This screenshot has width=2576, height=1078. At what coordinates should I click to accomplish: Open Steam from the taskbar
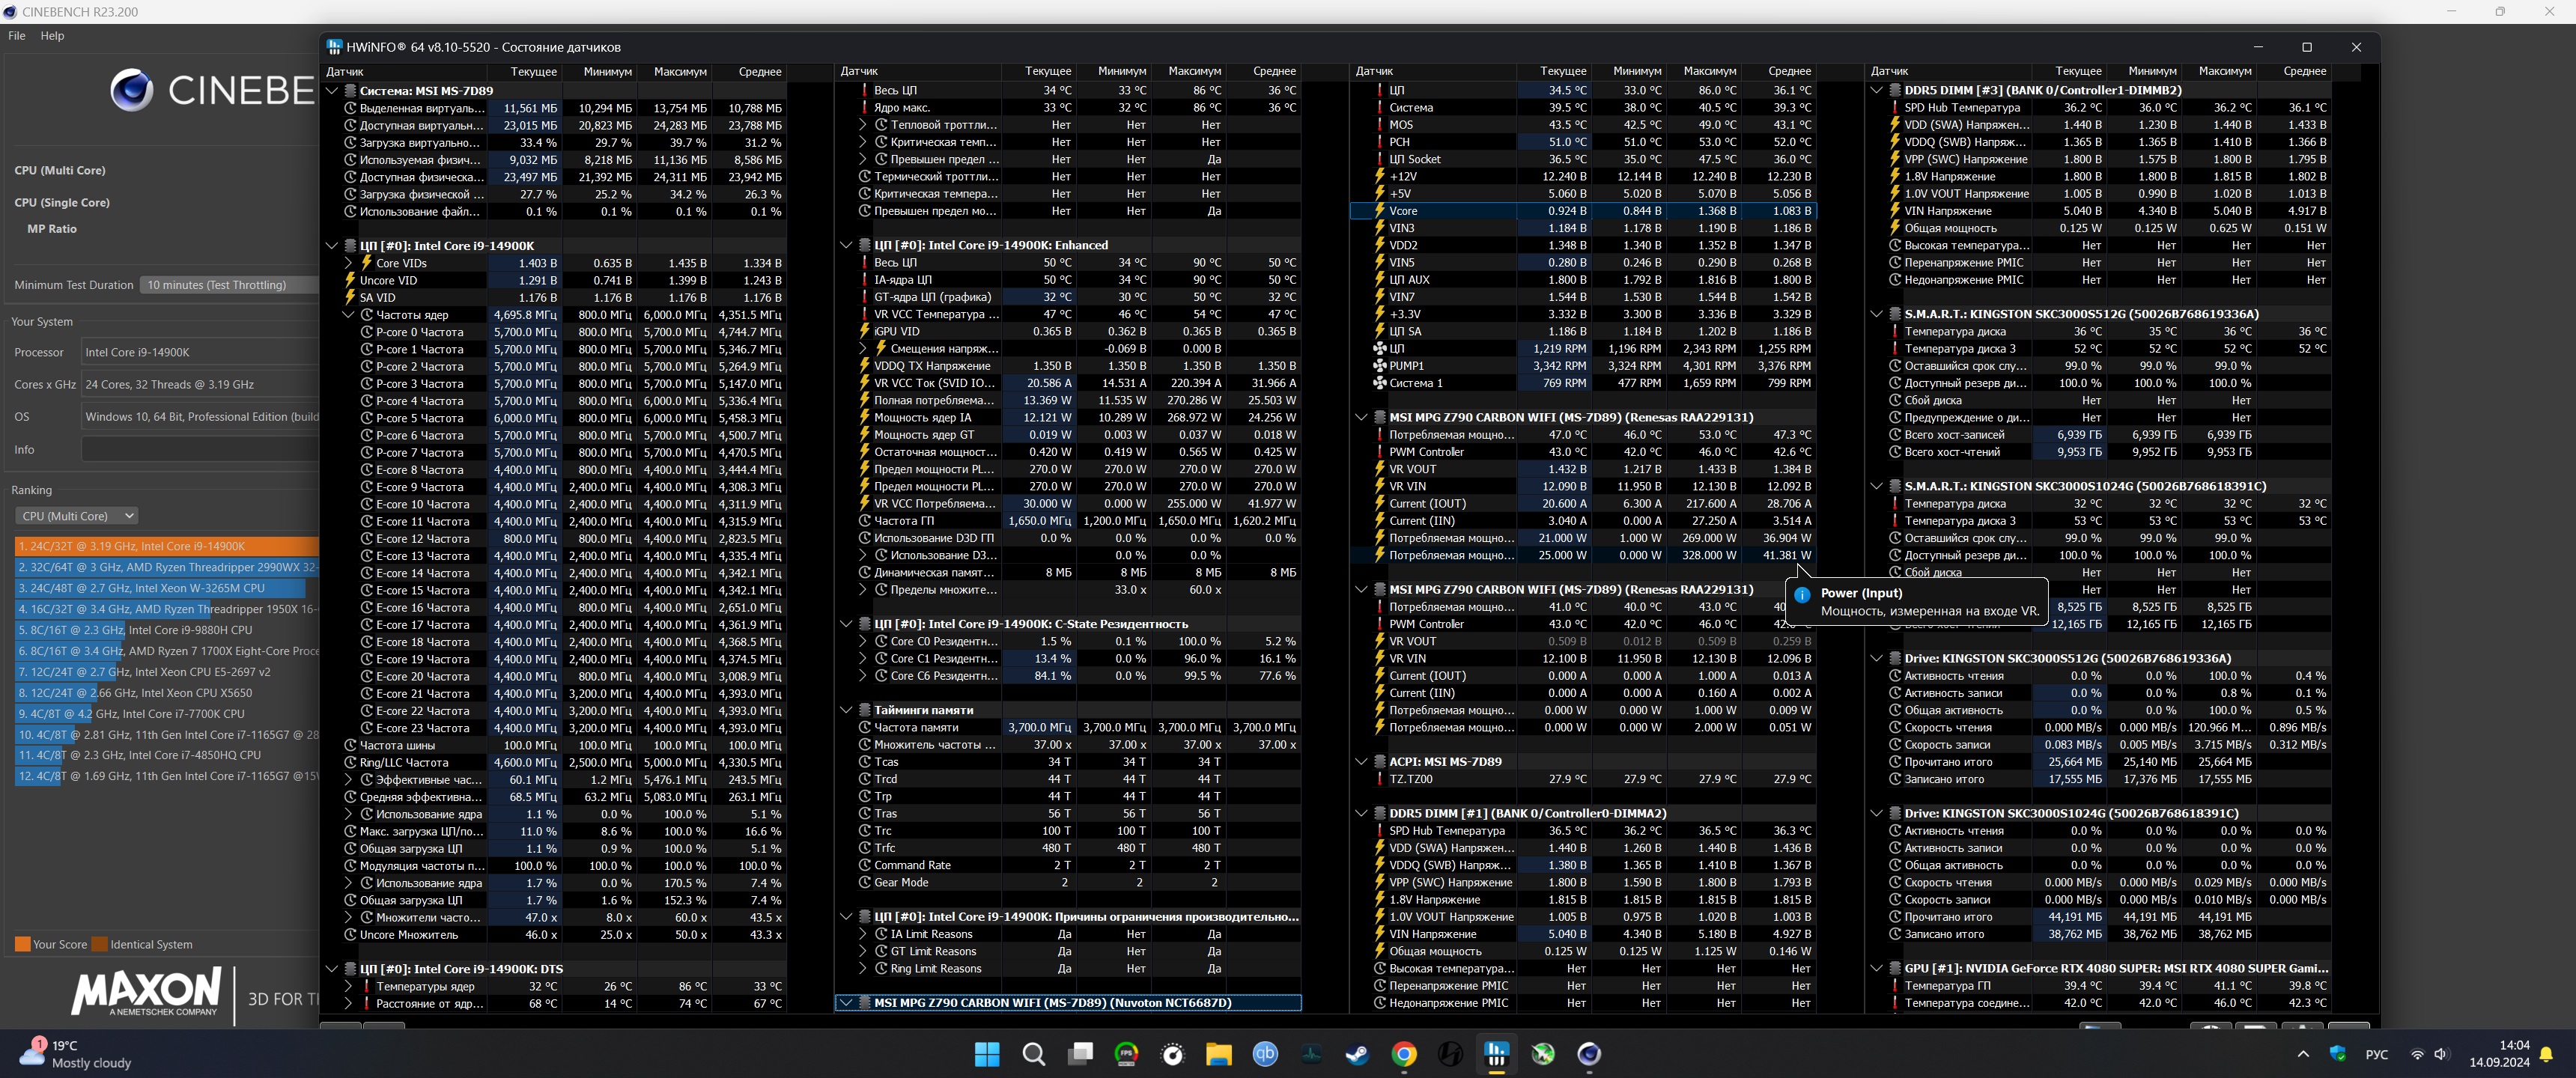pyautogui.click(x=1357, y=1053)
